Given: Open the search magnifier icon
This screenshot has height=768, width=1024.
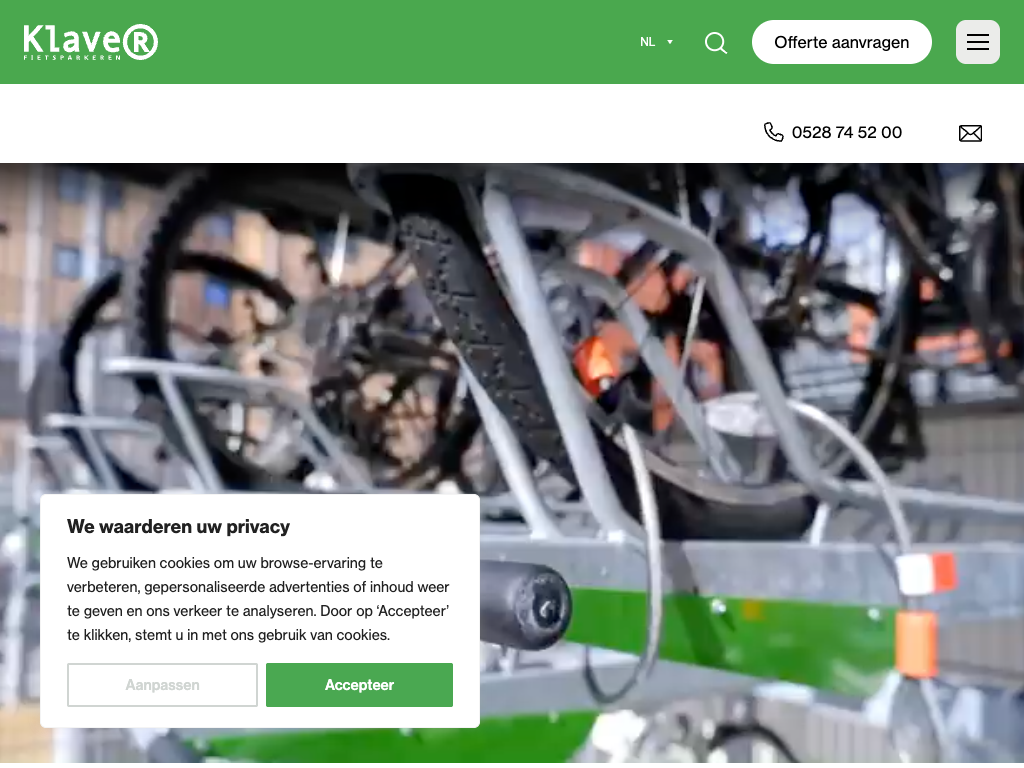Looking at the screenshot, I should tap(716, 42).
